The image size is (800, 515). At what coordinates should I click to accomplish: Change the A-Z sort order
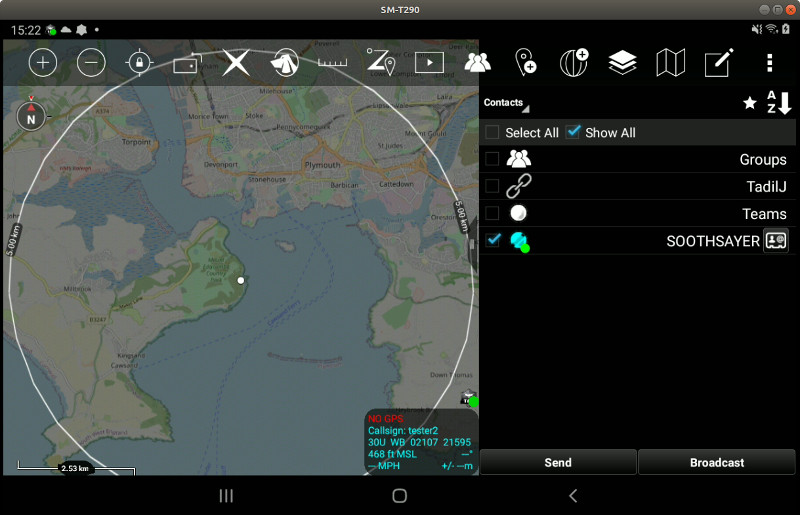point(779,103)
